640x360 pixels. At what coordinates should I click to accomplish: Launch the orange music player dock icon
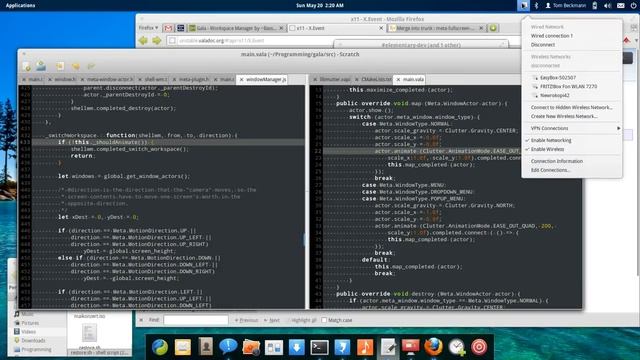365,347
